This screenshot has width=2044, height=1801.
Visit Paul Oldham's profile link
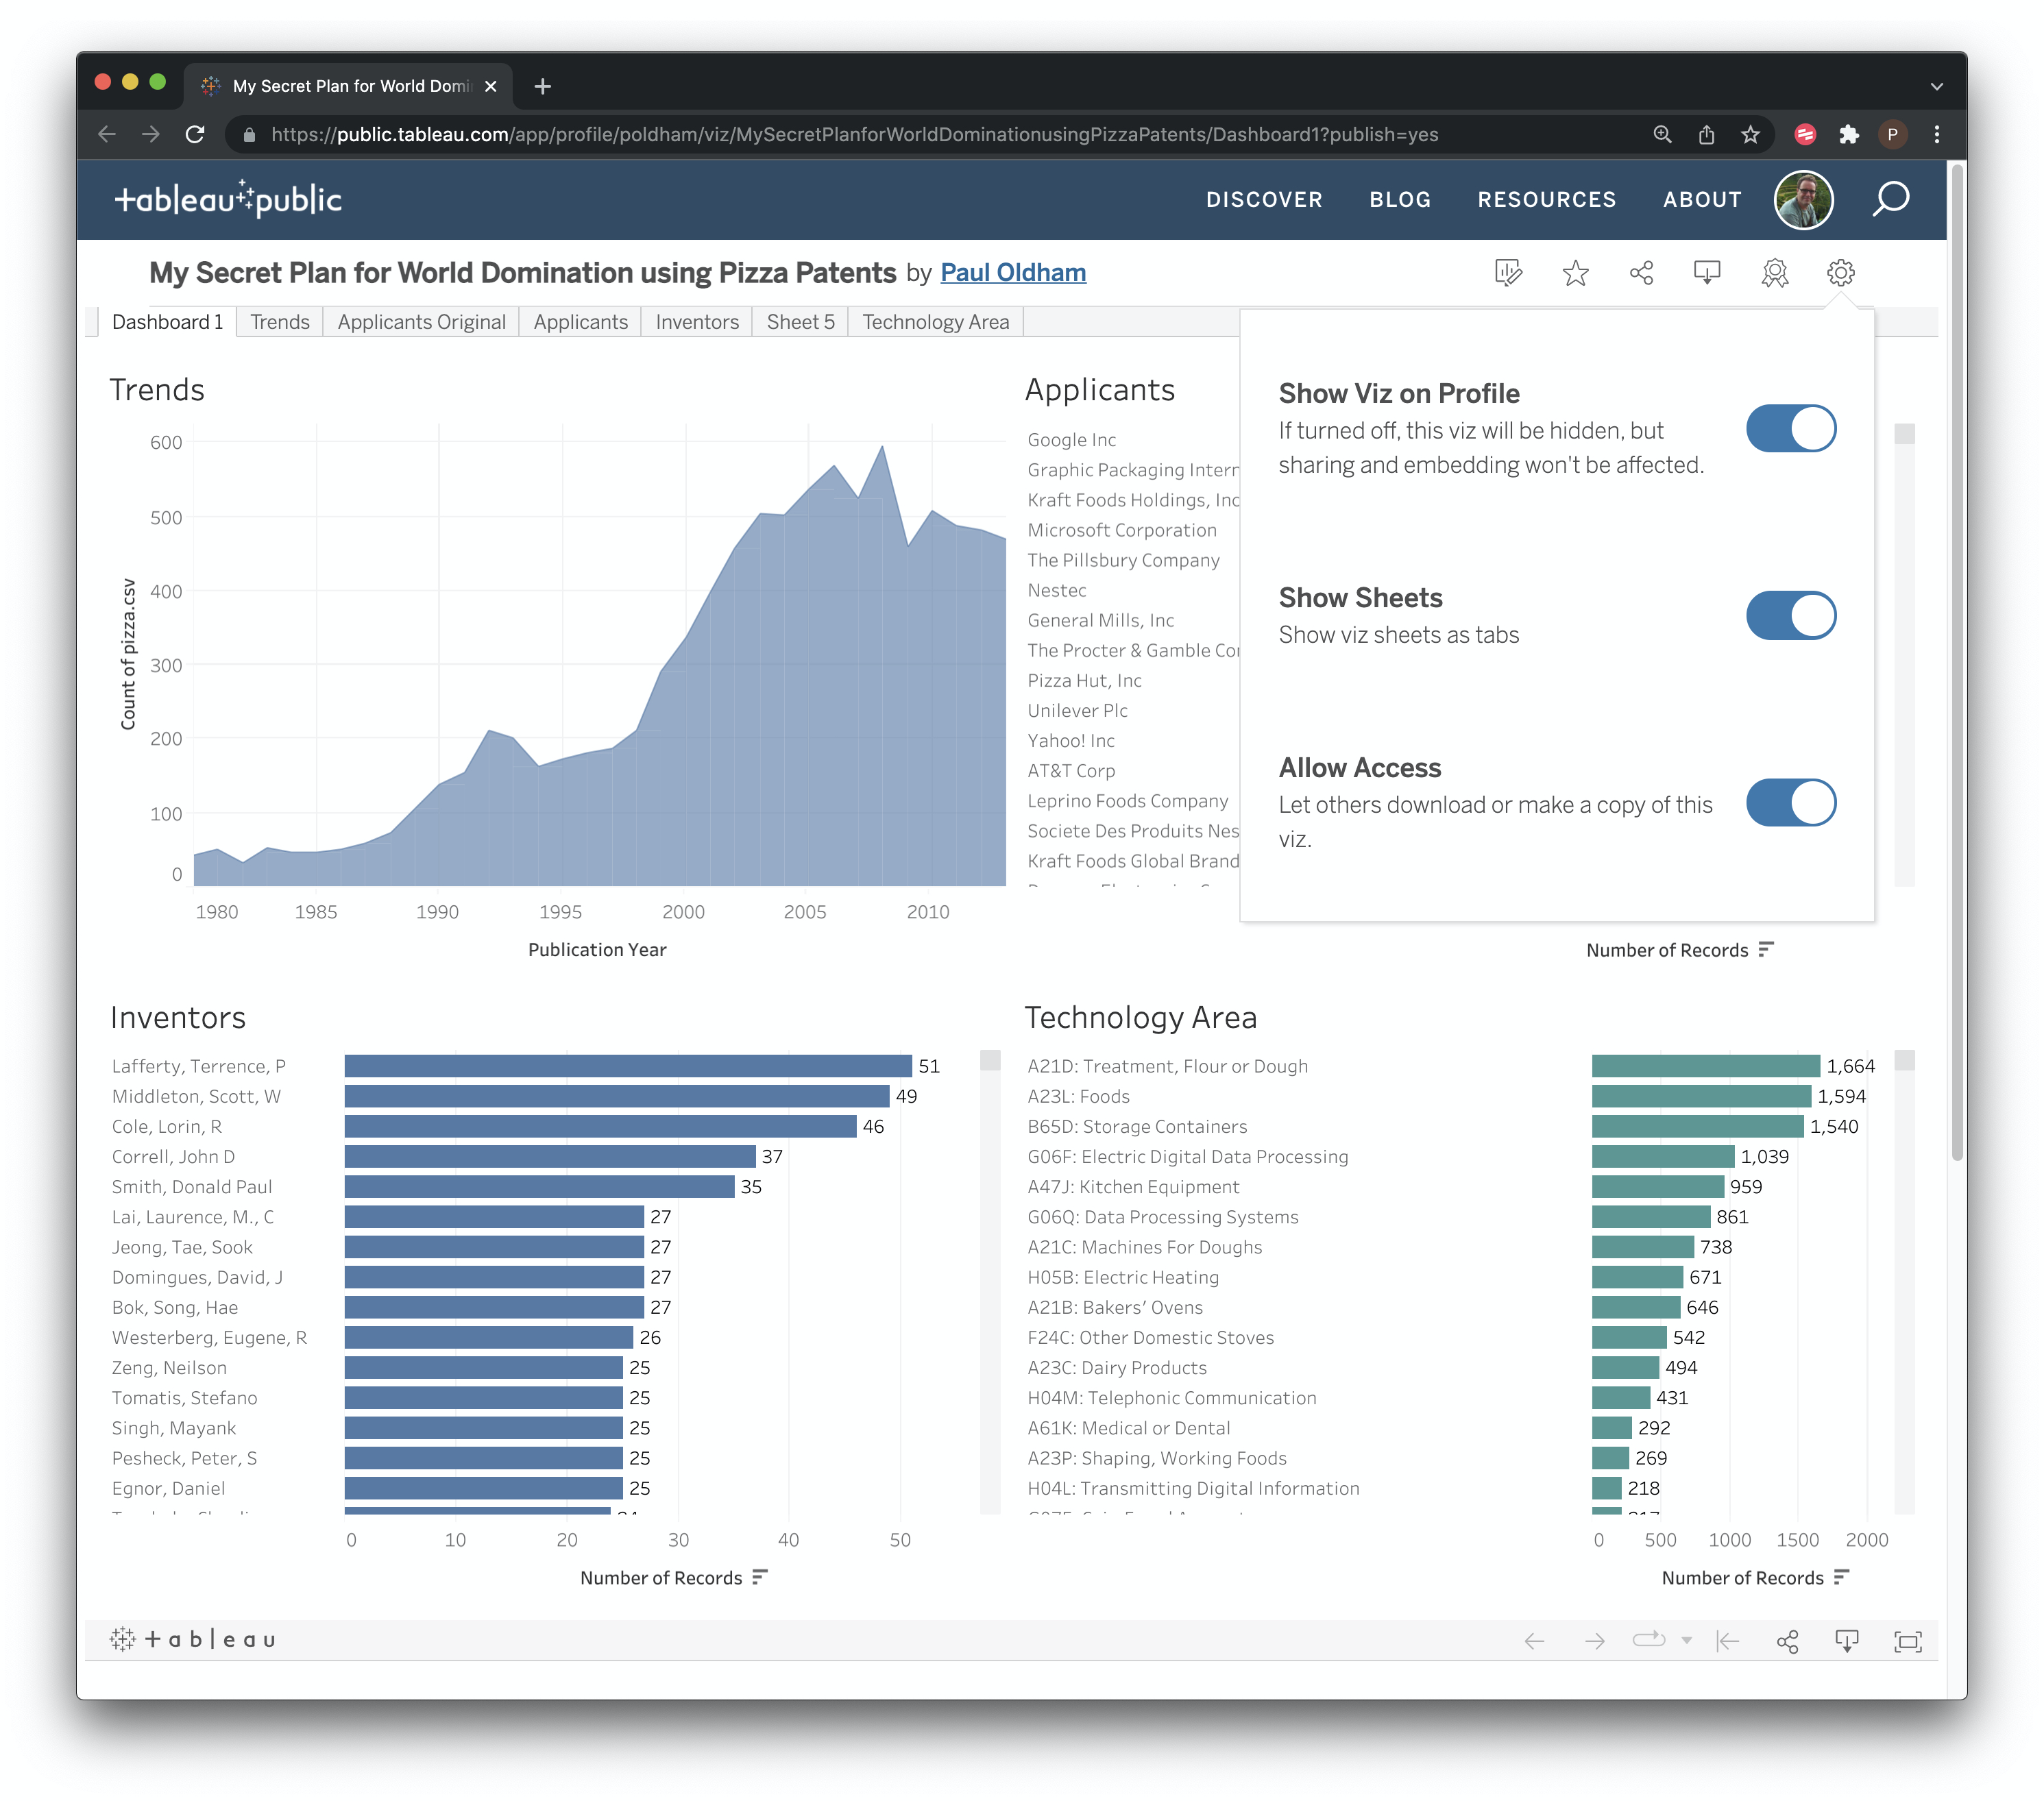click(x=1012, y=272)
